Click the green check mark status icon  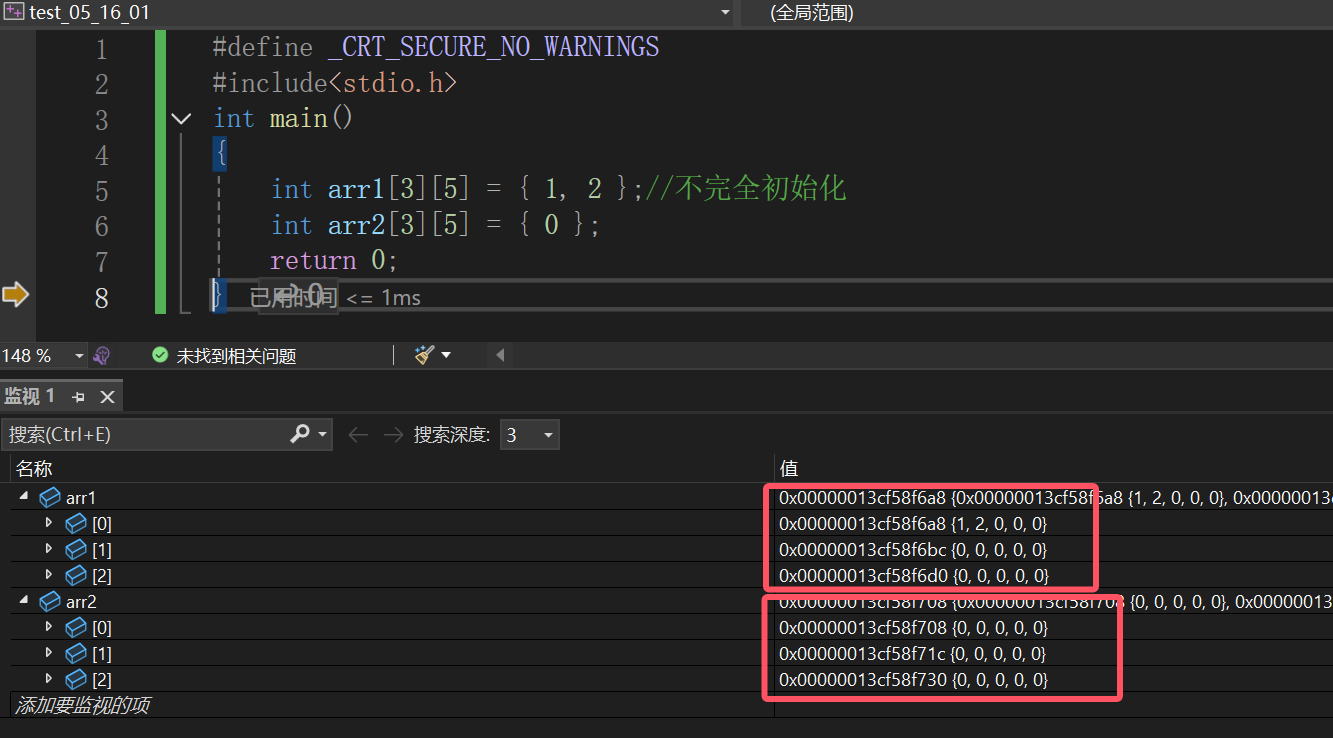tap(159, 355)
